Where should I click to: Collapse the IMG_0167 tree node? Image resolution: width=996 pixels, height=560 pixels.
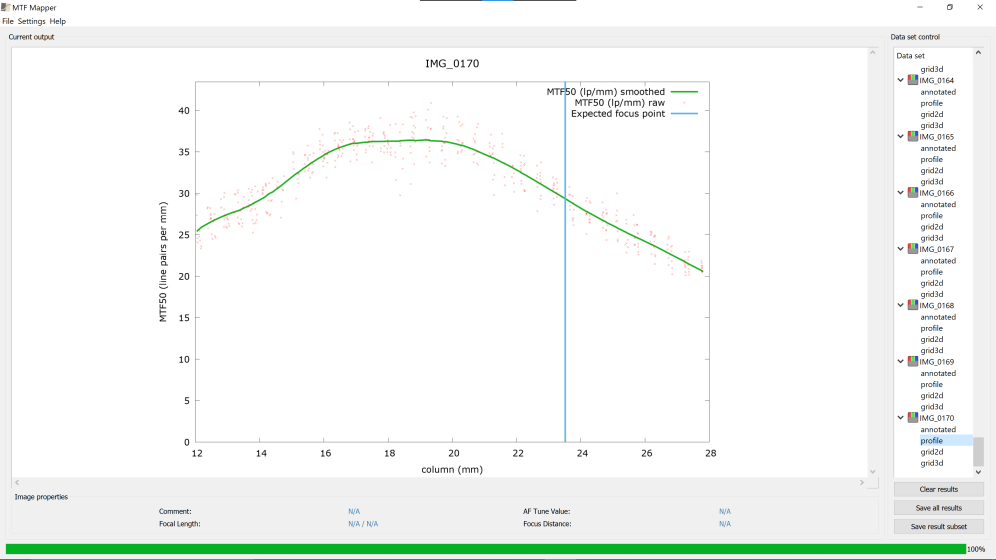pos(901,249)
